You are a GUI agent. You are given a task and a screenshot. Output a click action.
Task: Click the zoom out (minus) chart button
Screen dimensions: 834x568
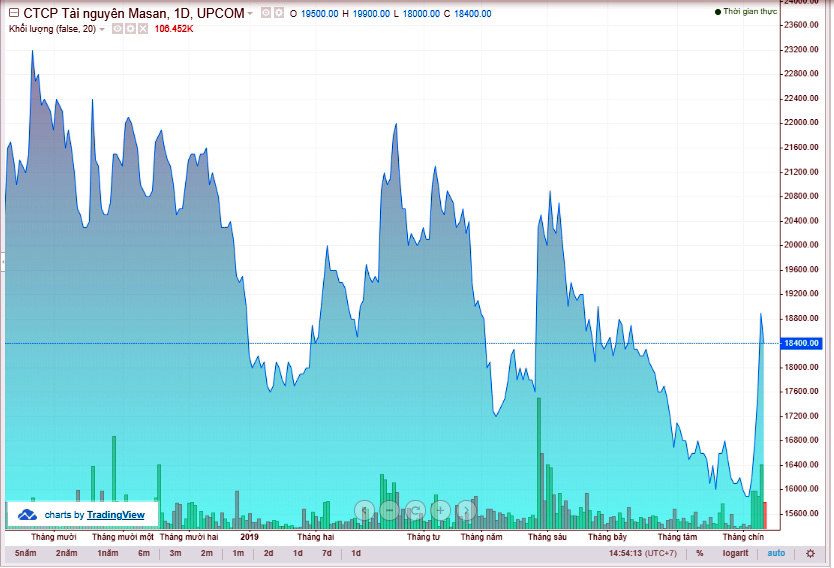click(x=389, y=511)
